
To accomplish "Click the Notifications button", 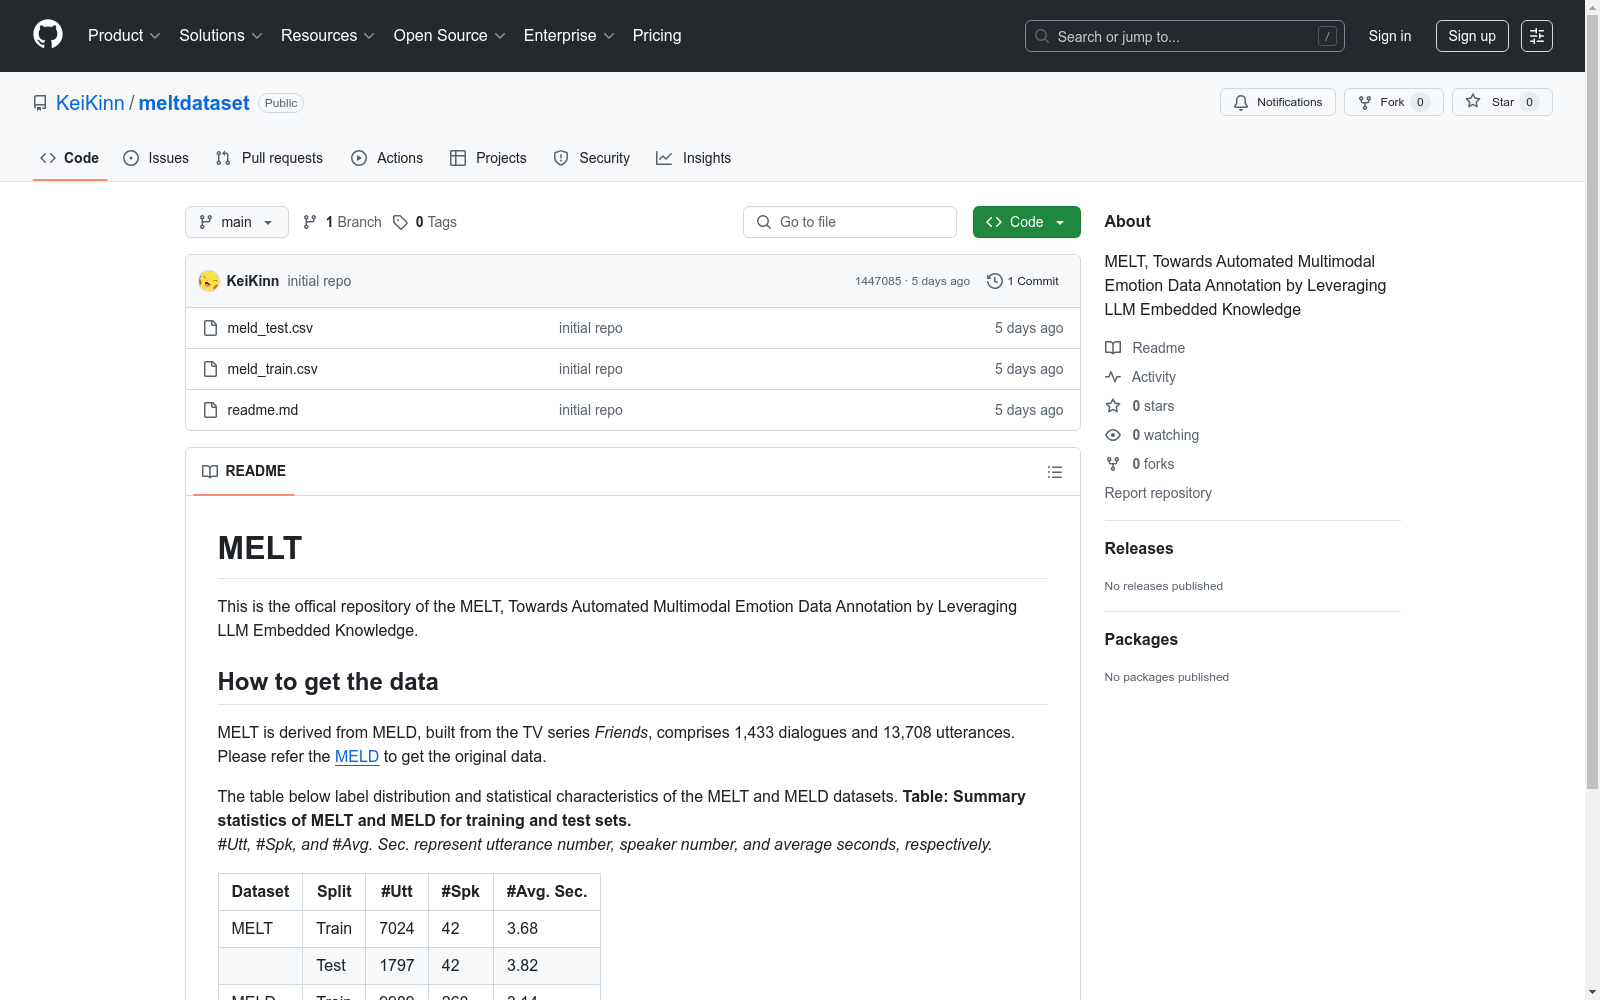I will (x=1278, y=102).
